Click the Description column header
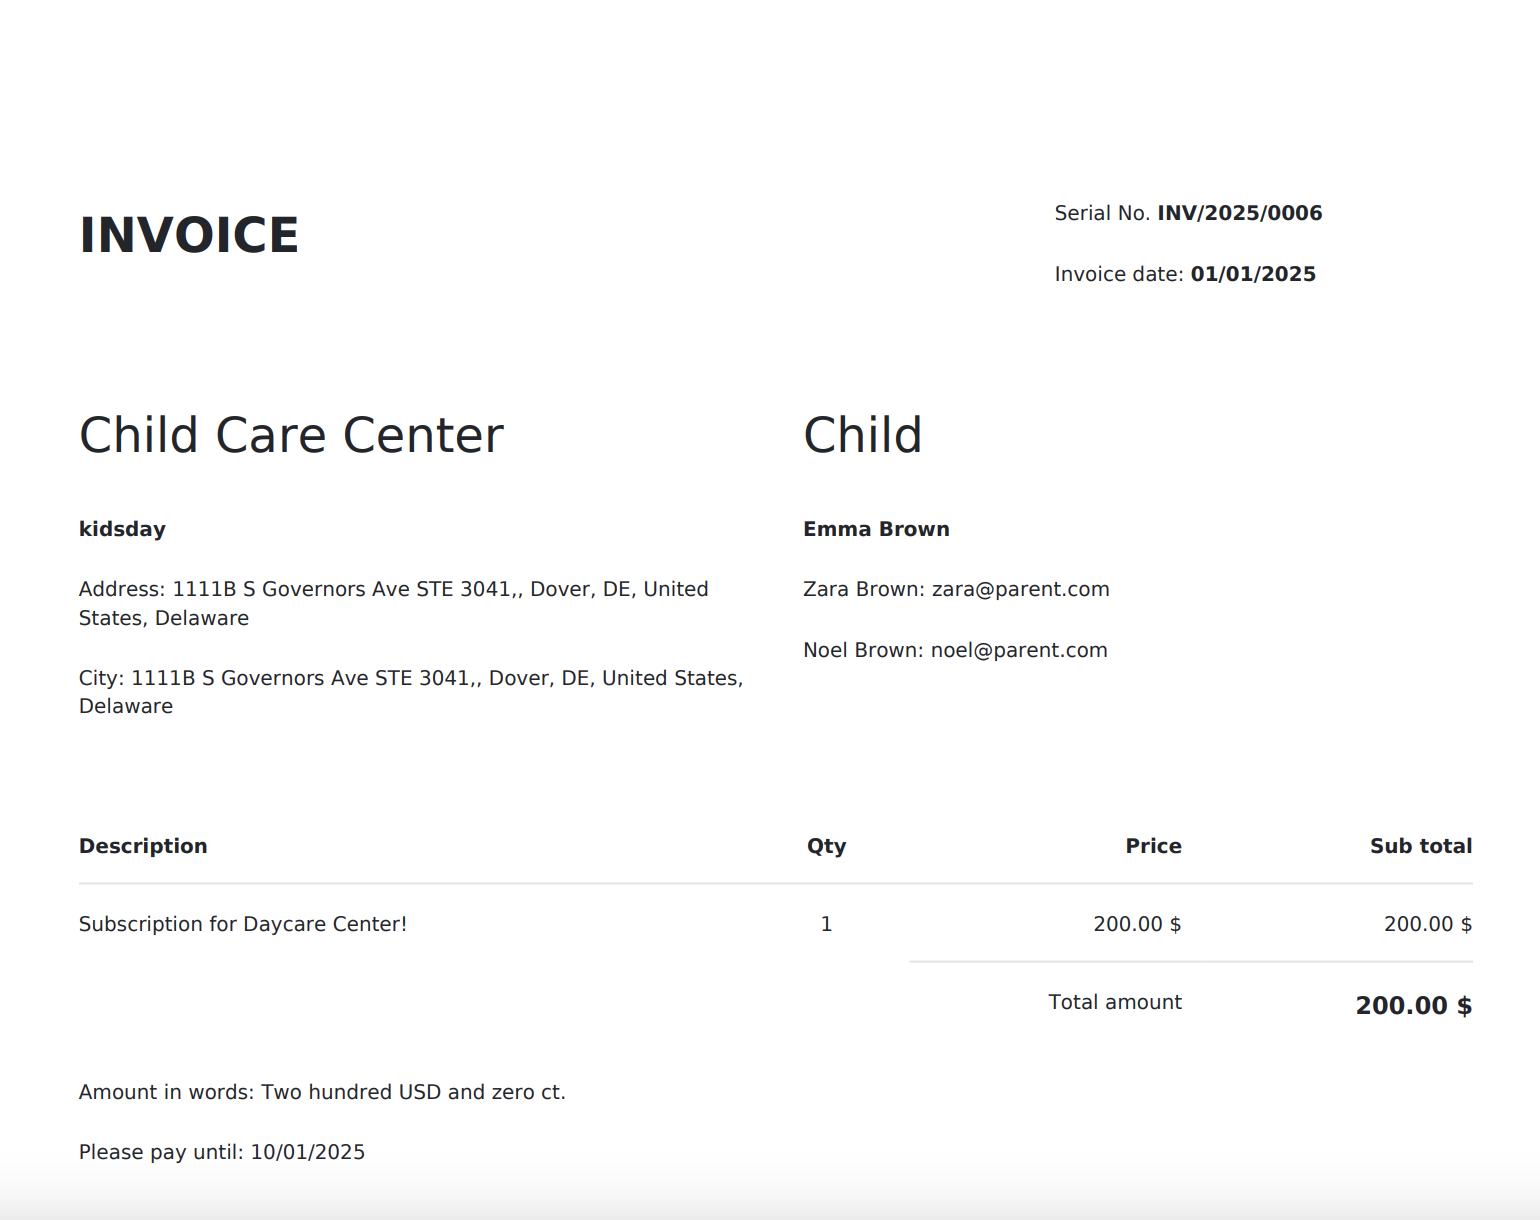Image resolution: width=1540 pixels, height=1220 pixels. [143, 846]
